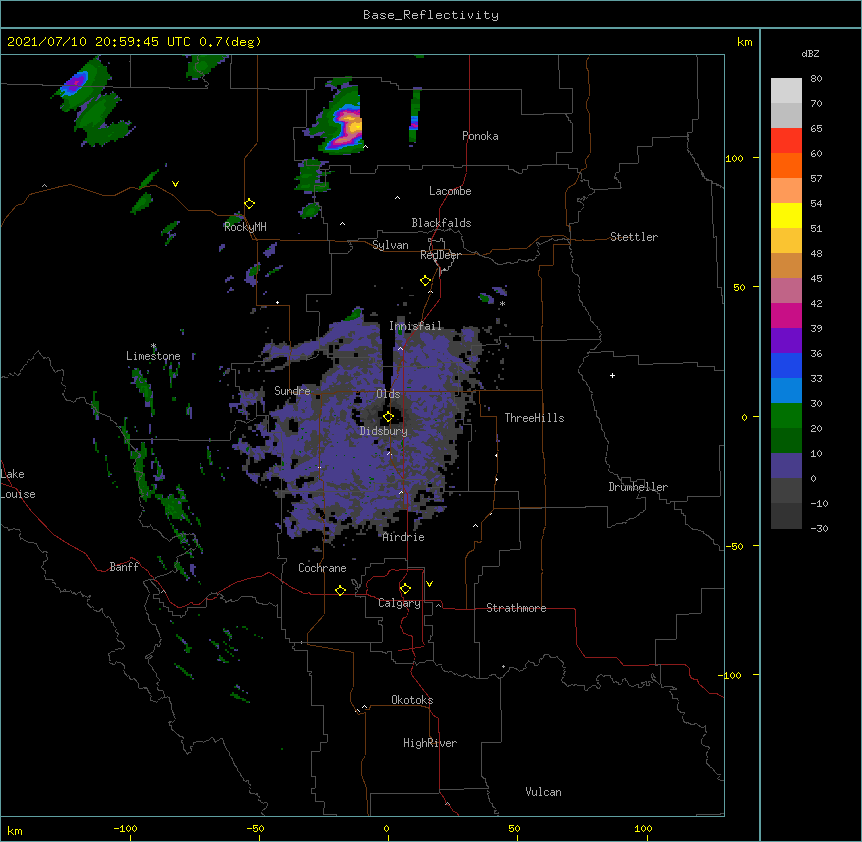Click the yellow diamond marker beside RockyMH
Image resolution: width=862 pixels, height=842 pixels.
(x=250, y=204)
